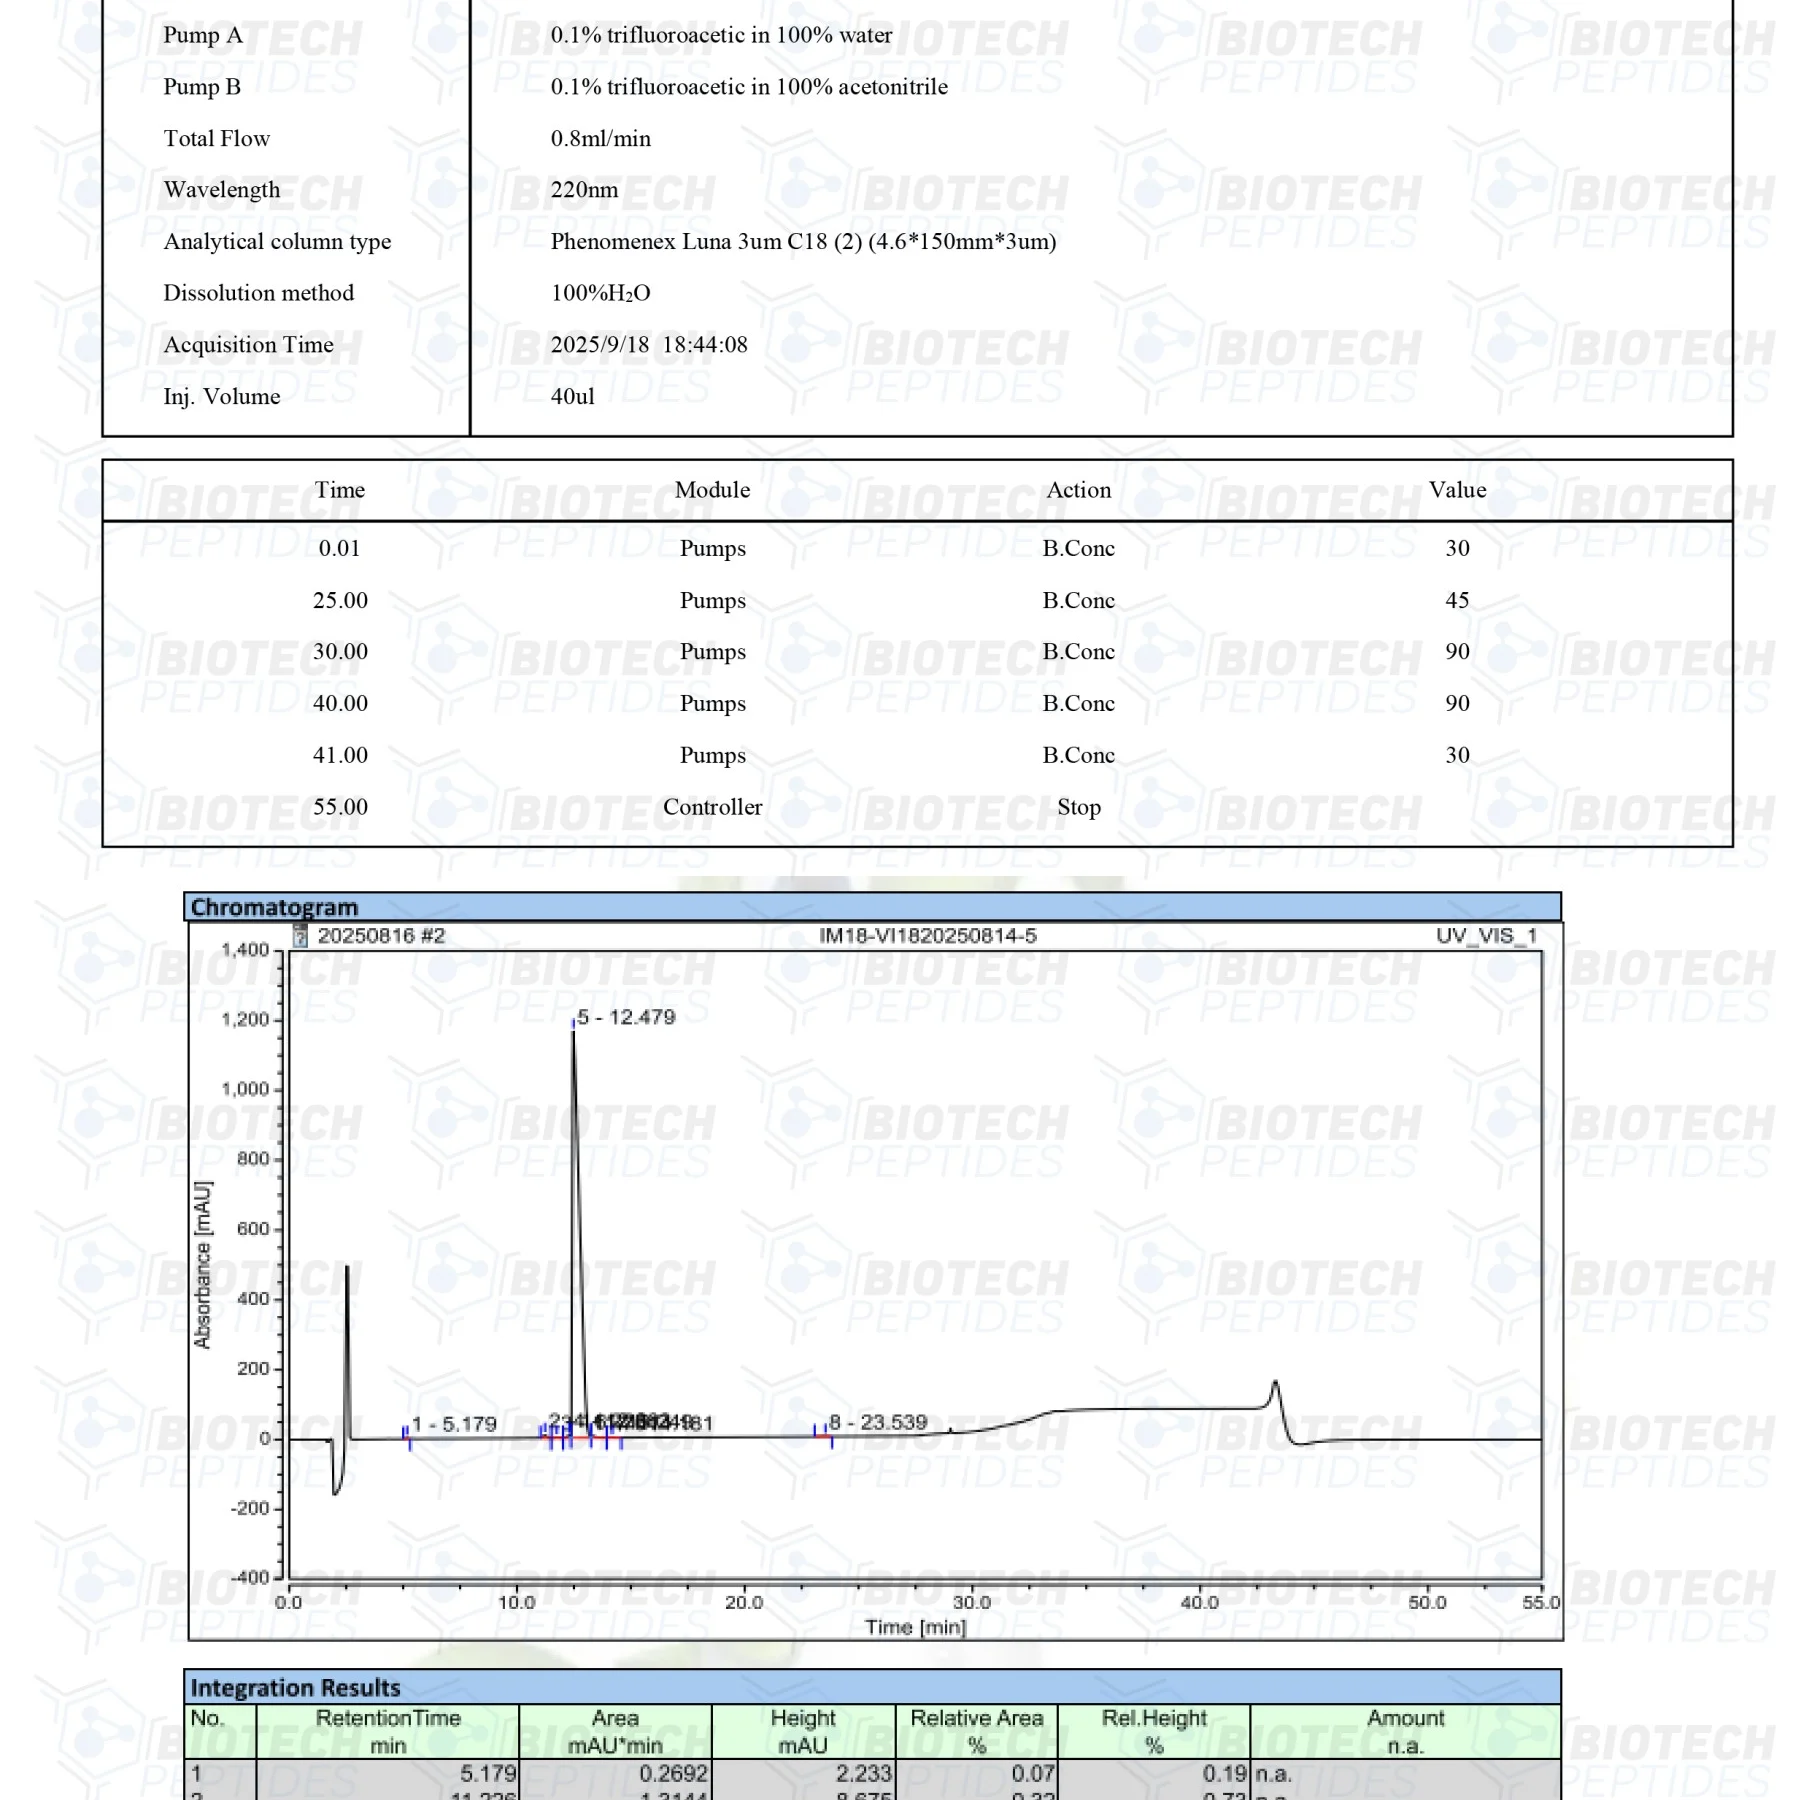The width and height of the screenshot is (1810, 1800).
Task: Click the RetentionTime column header
Action: point(388,1731)
